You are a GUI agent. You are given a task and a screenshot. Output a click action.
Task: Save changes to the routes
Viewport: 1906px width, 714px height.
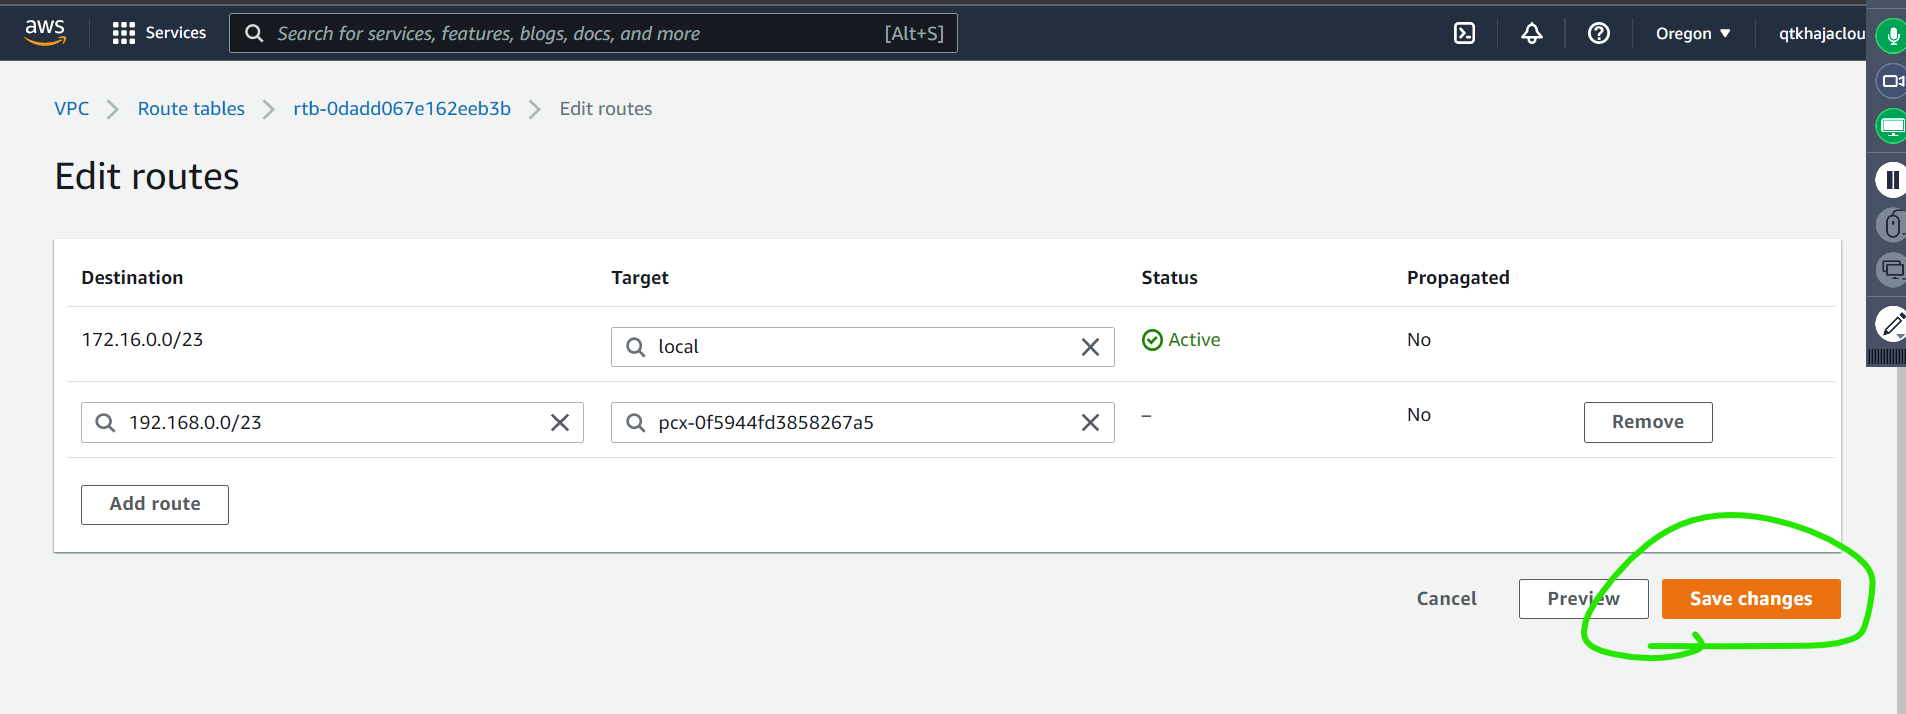pyautogui.click(x=1751, y=599)
